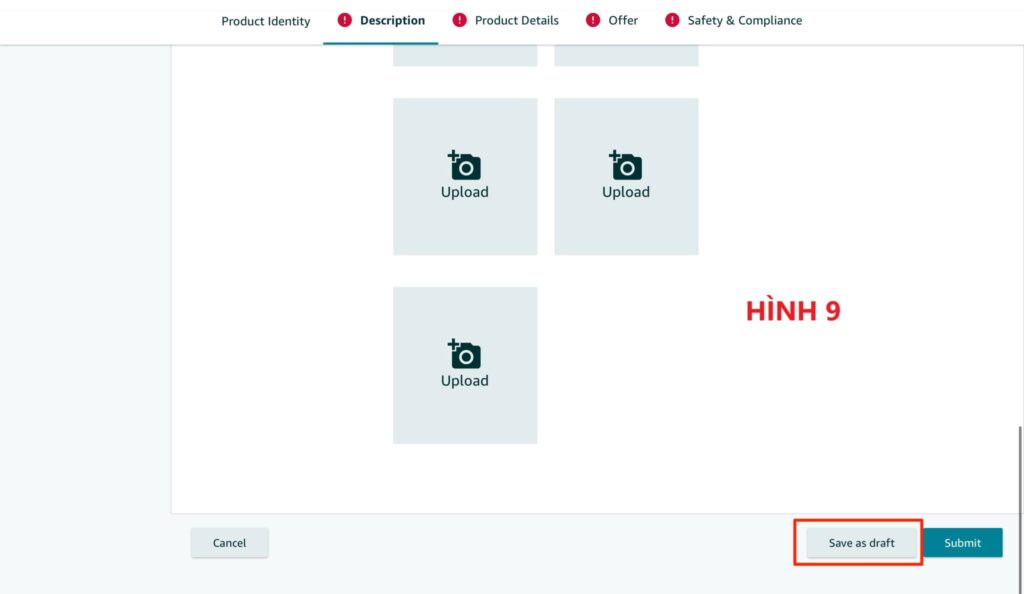Select the Description tab
Viewport: 1024px width, 594px height.
click(x=392, y=20)
